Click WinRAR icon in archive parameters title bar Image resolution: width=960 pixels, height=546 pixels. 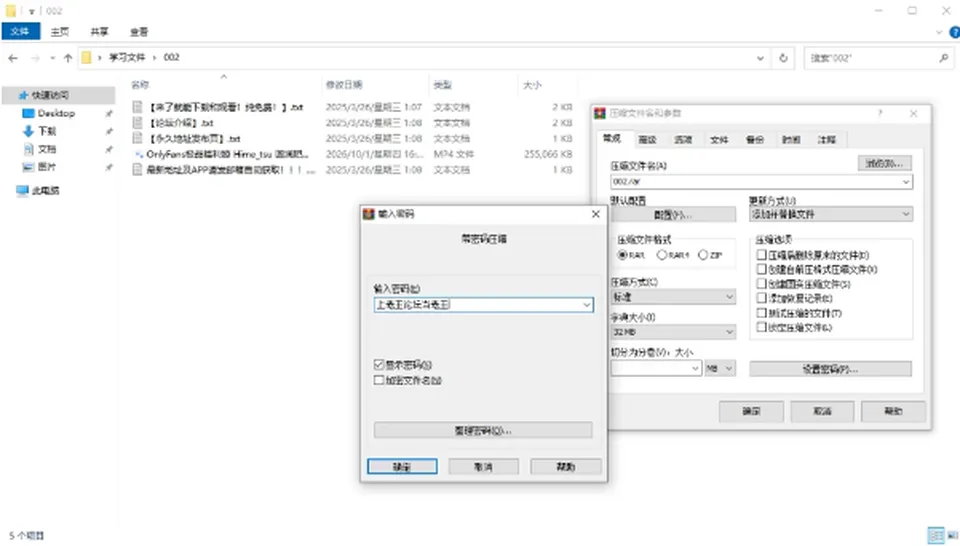tap(600, 113)
